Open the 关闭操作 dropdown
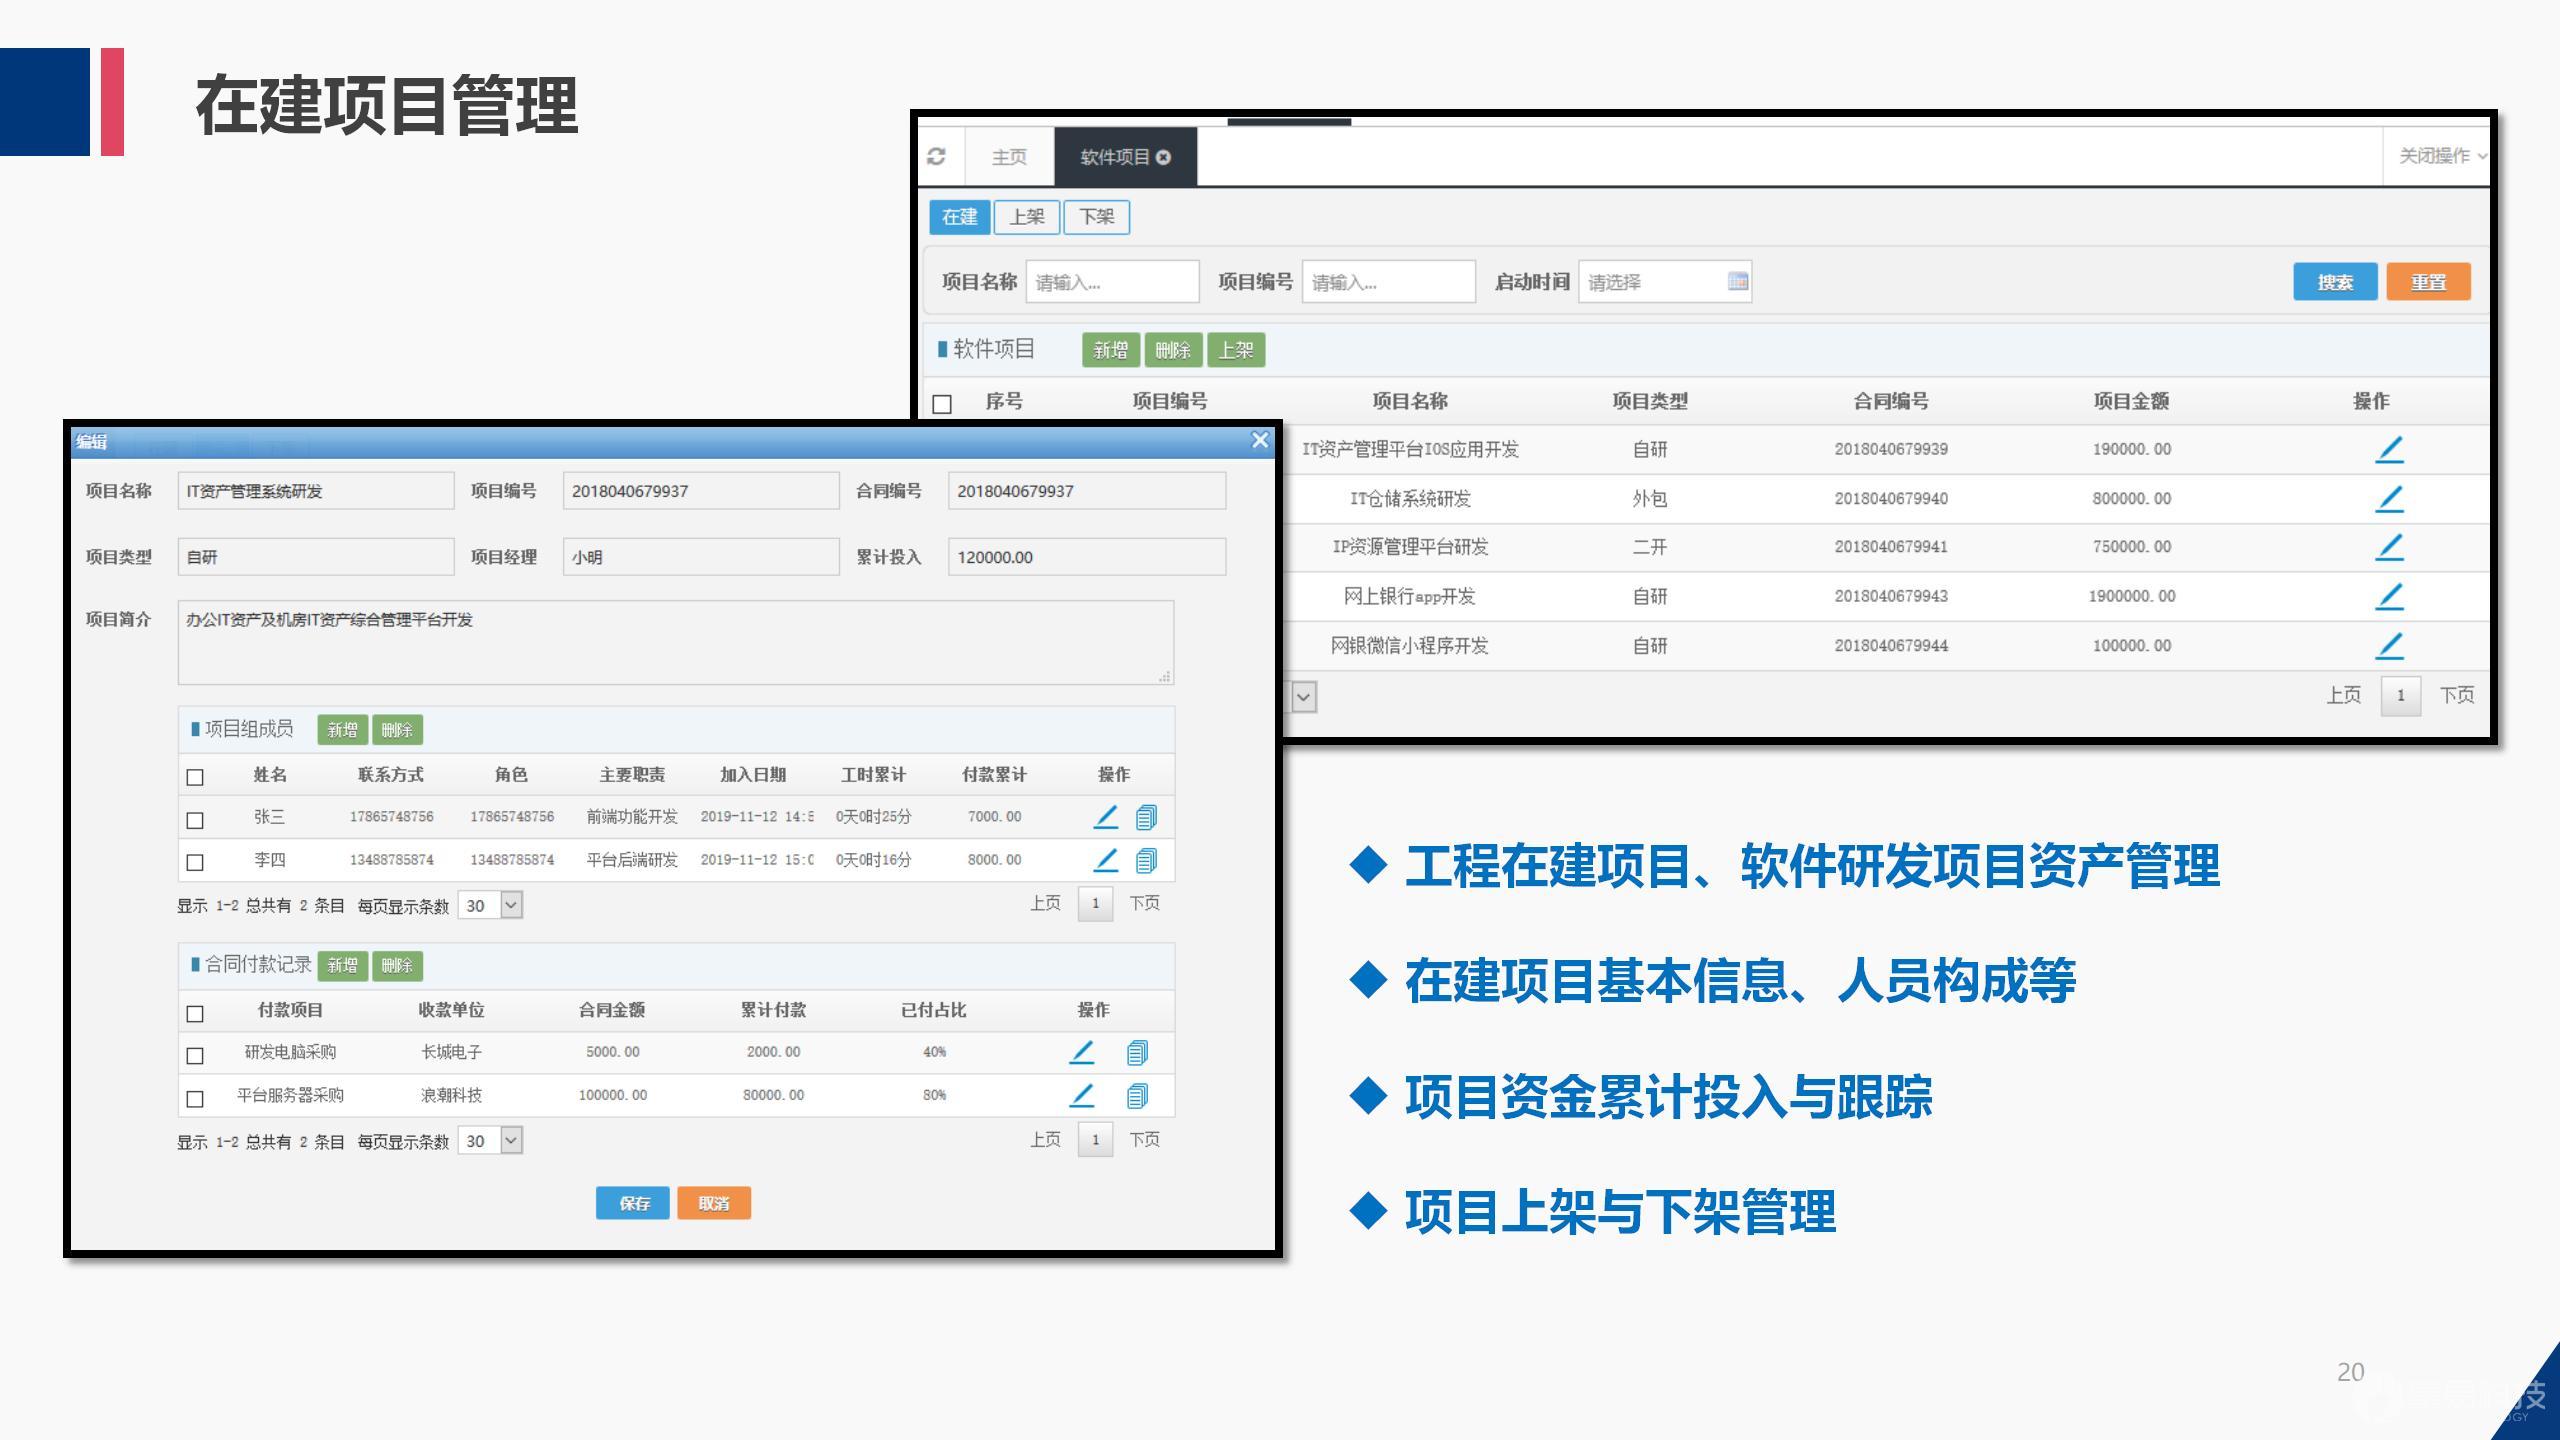The height and width of the screenshot is (1440, 2560). pos(2440,156)
